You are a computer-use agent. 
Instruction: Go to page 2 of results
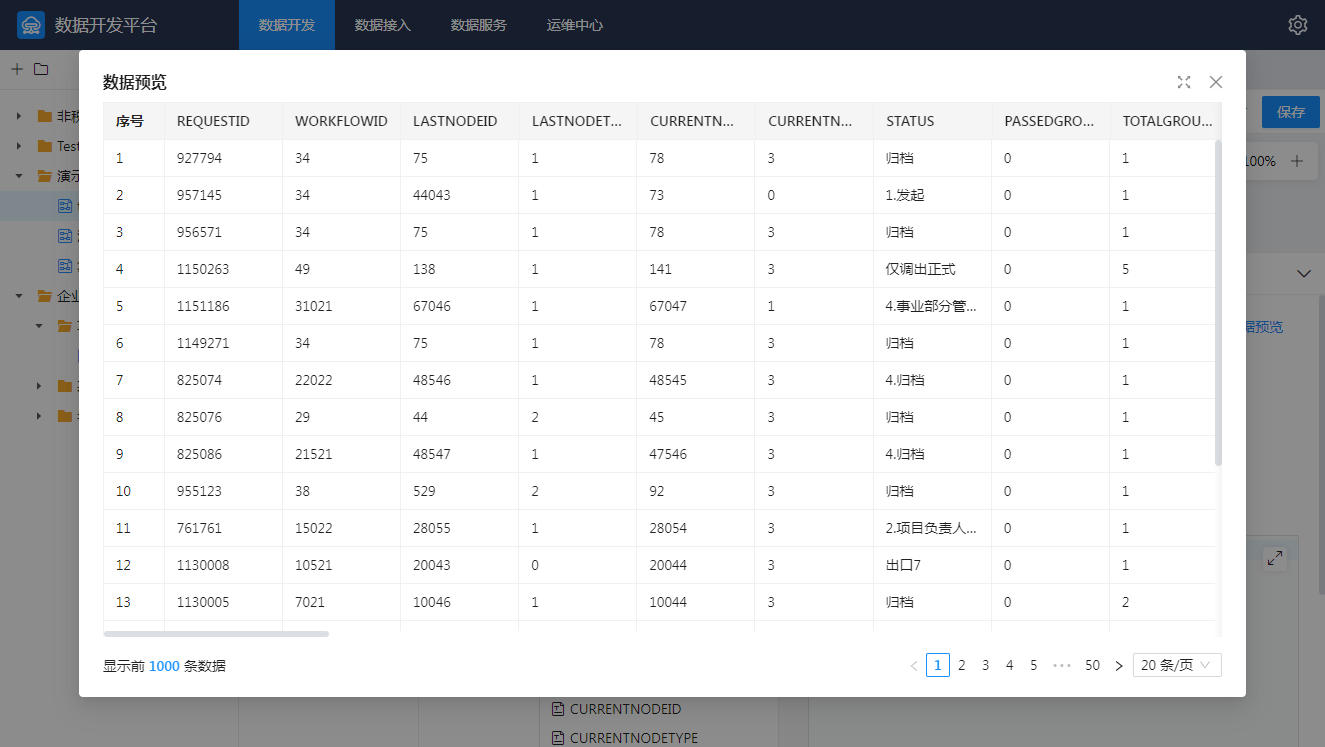tap(961, 665)
